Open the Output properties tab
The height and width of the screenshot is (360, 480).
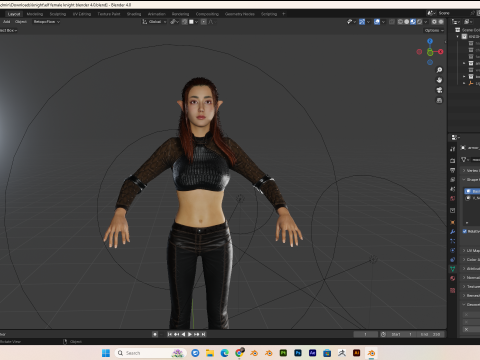tap(452, 170)
